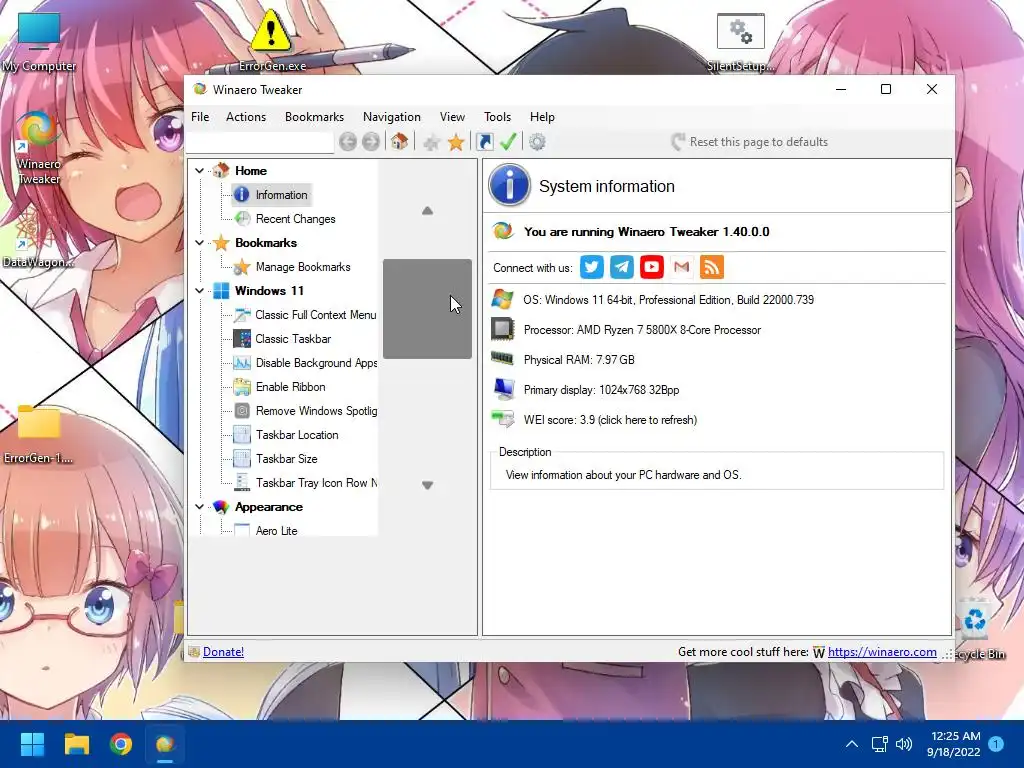The height and width of the screenshot is (768, 1024).
Task: Select Taskbar Location tree item
Action: point(297,434)
